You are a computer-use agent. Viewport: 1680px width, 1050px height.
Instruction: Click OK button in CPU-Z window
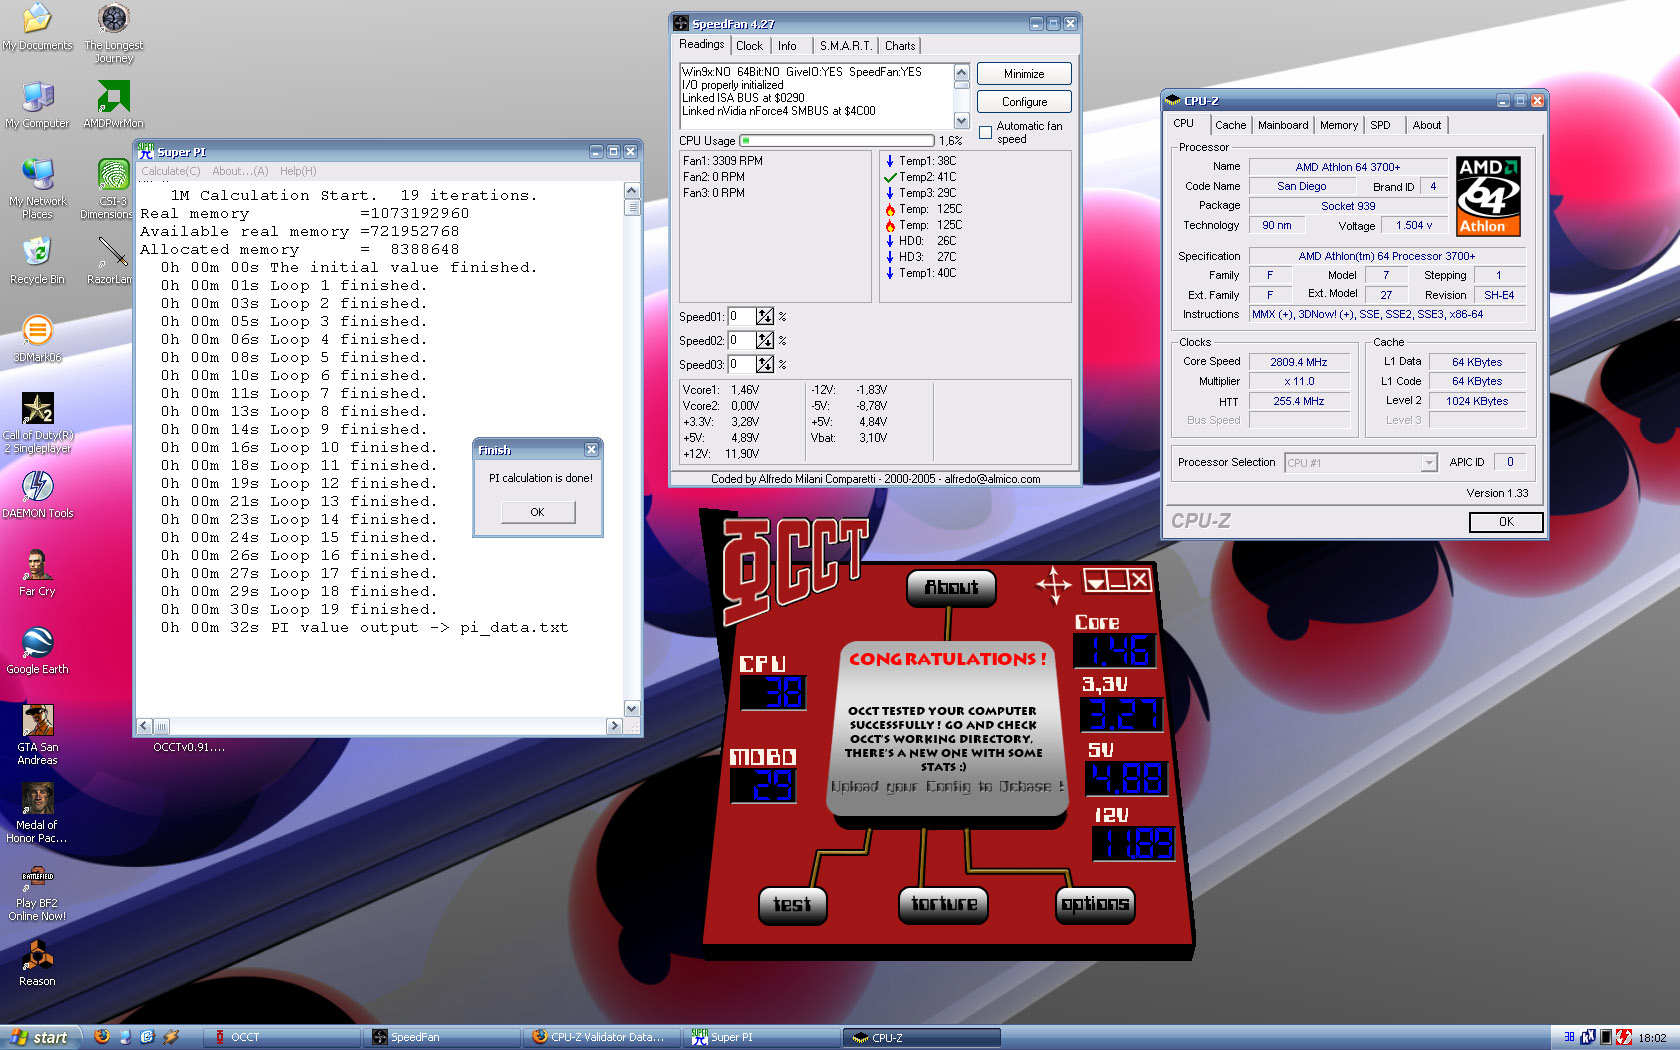1506,522
